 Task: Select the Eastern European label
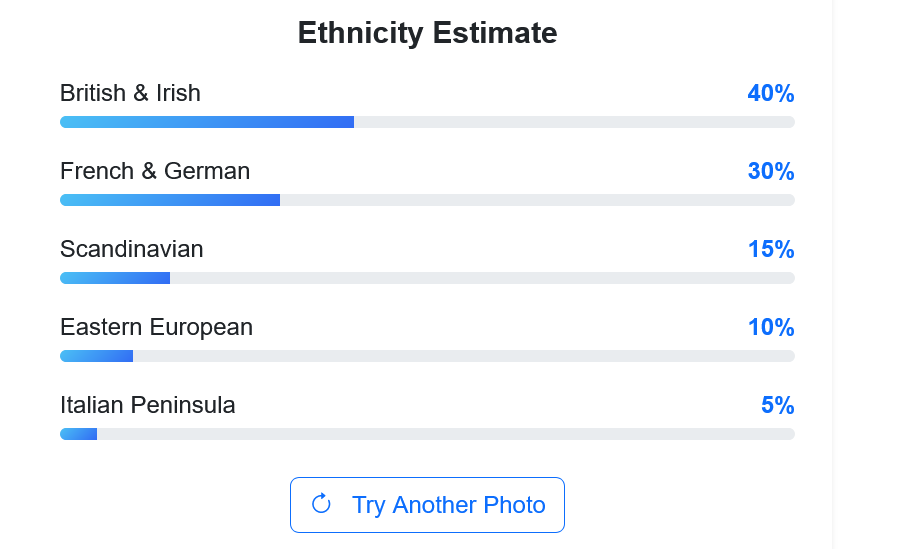click(156, 327)
